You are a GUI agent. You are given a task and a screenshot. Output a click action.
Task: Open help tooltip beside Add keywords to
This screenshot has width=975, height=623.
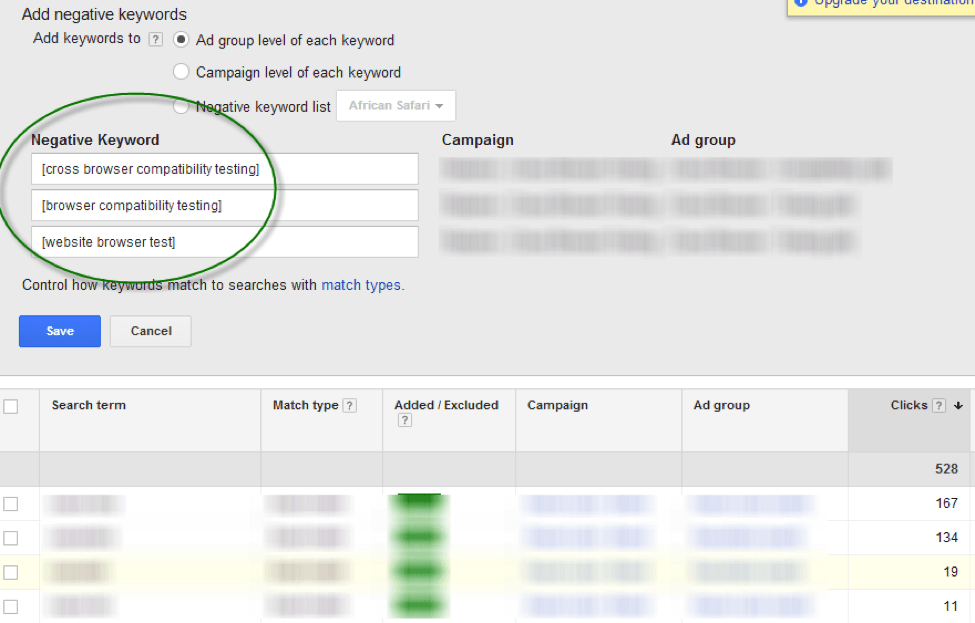tap(156, 39)
